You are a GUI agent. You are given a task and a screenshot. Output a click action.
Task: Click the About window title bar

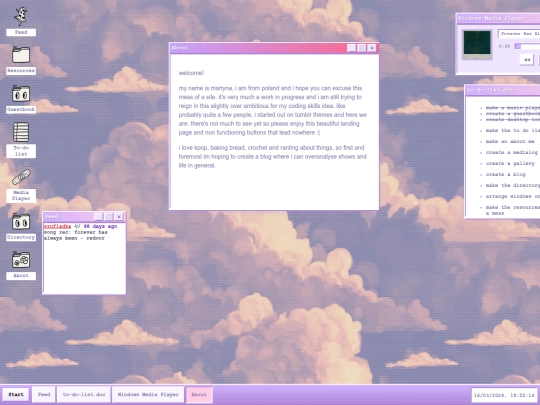(258, 48)
